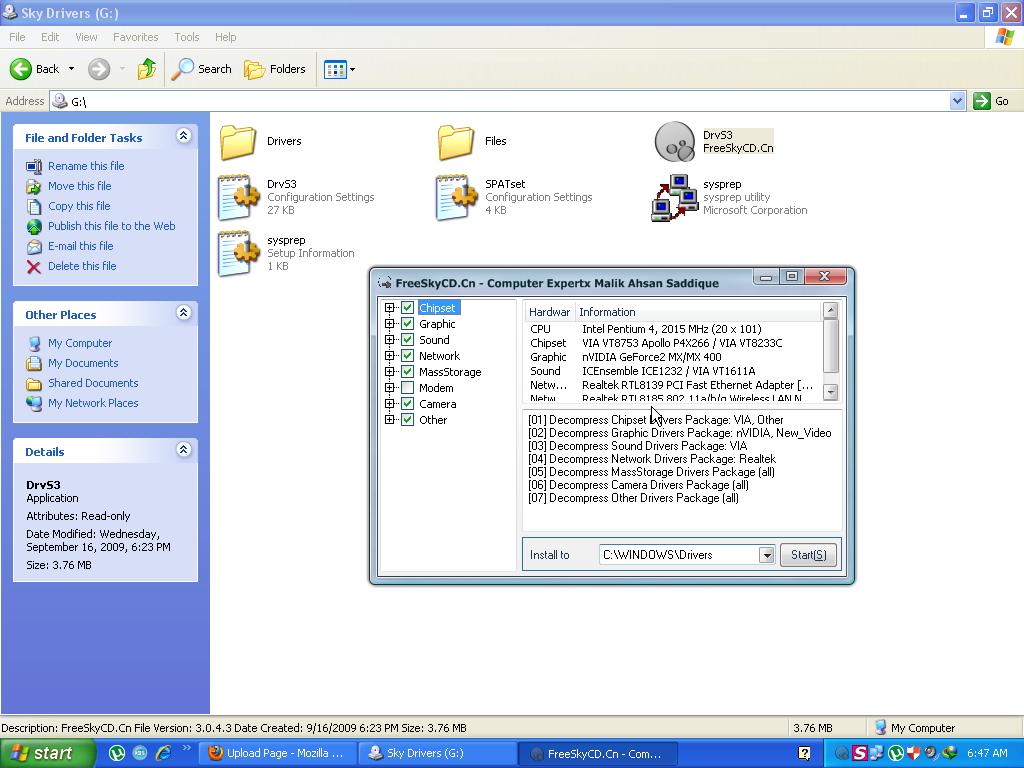The image size is (1024, 768).
Task: Open the Install to path dropdown
Action: point(767,555)
